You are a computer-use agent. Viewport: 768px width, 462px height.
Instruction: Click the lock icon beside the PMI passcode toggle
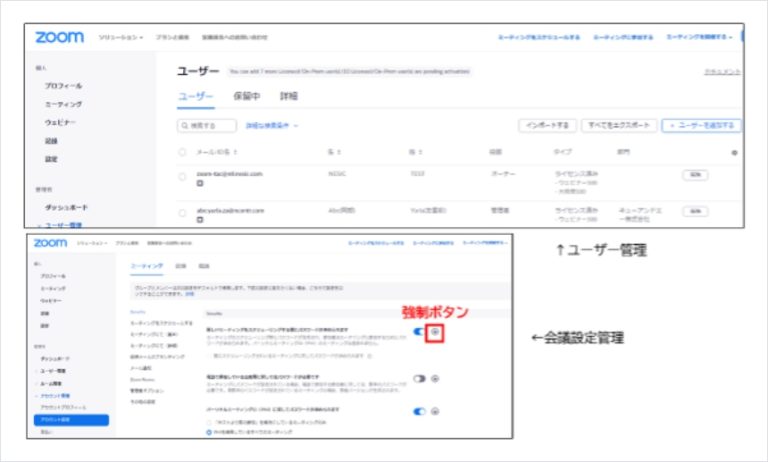click(x=434, y=409)
